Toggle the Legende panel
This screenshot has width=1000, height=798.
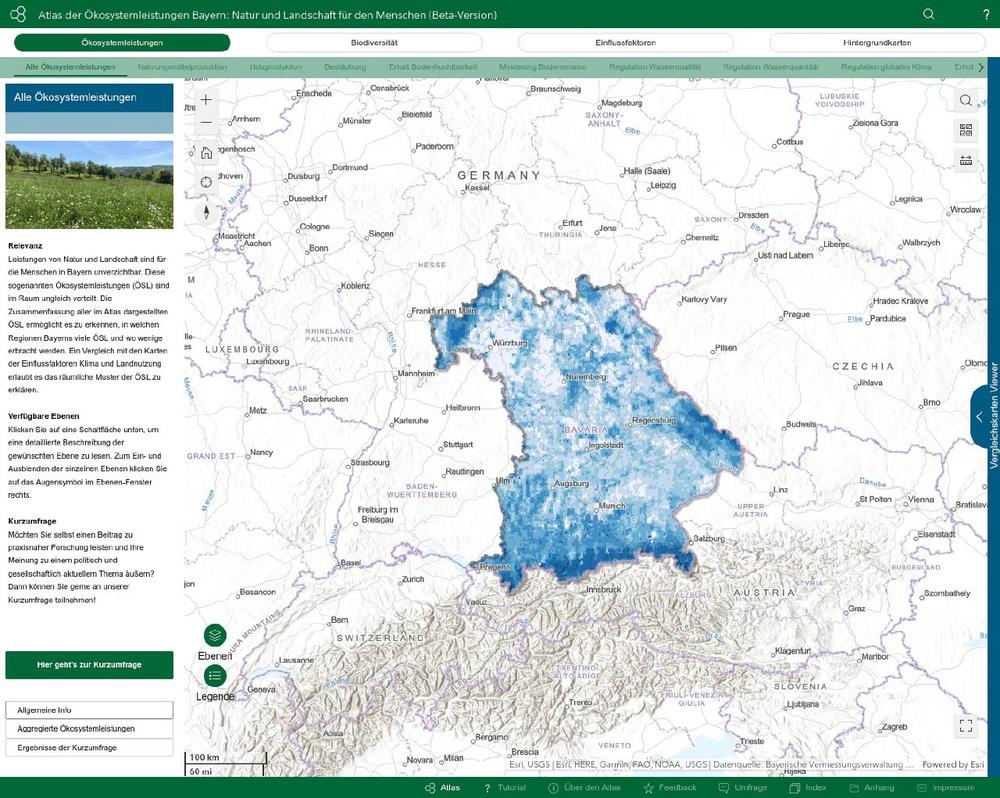pyautogui.click(x=215, y=676)
